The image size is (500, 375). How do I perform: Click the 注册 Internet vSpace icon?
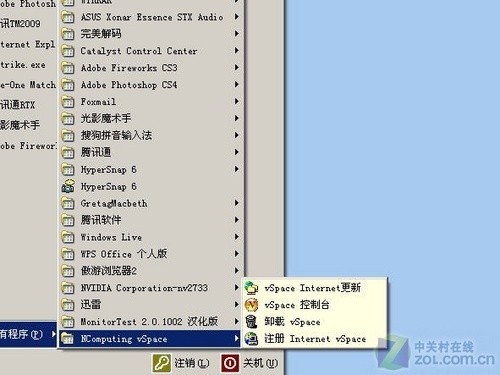point(251,339)
